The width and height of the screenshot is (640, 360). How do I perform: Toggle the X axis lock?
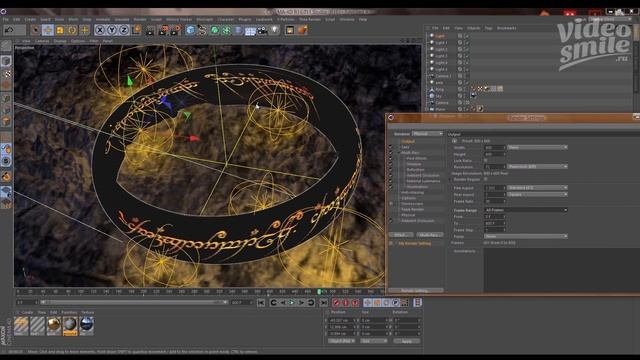click(x=100, y=30)
